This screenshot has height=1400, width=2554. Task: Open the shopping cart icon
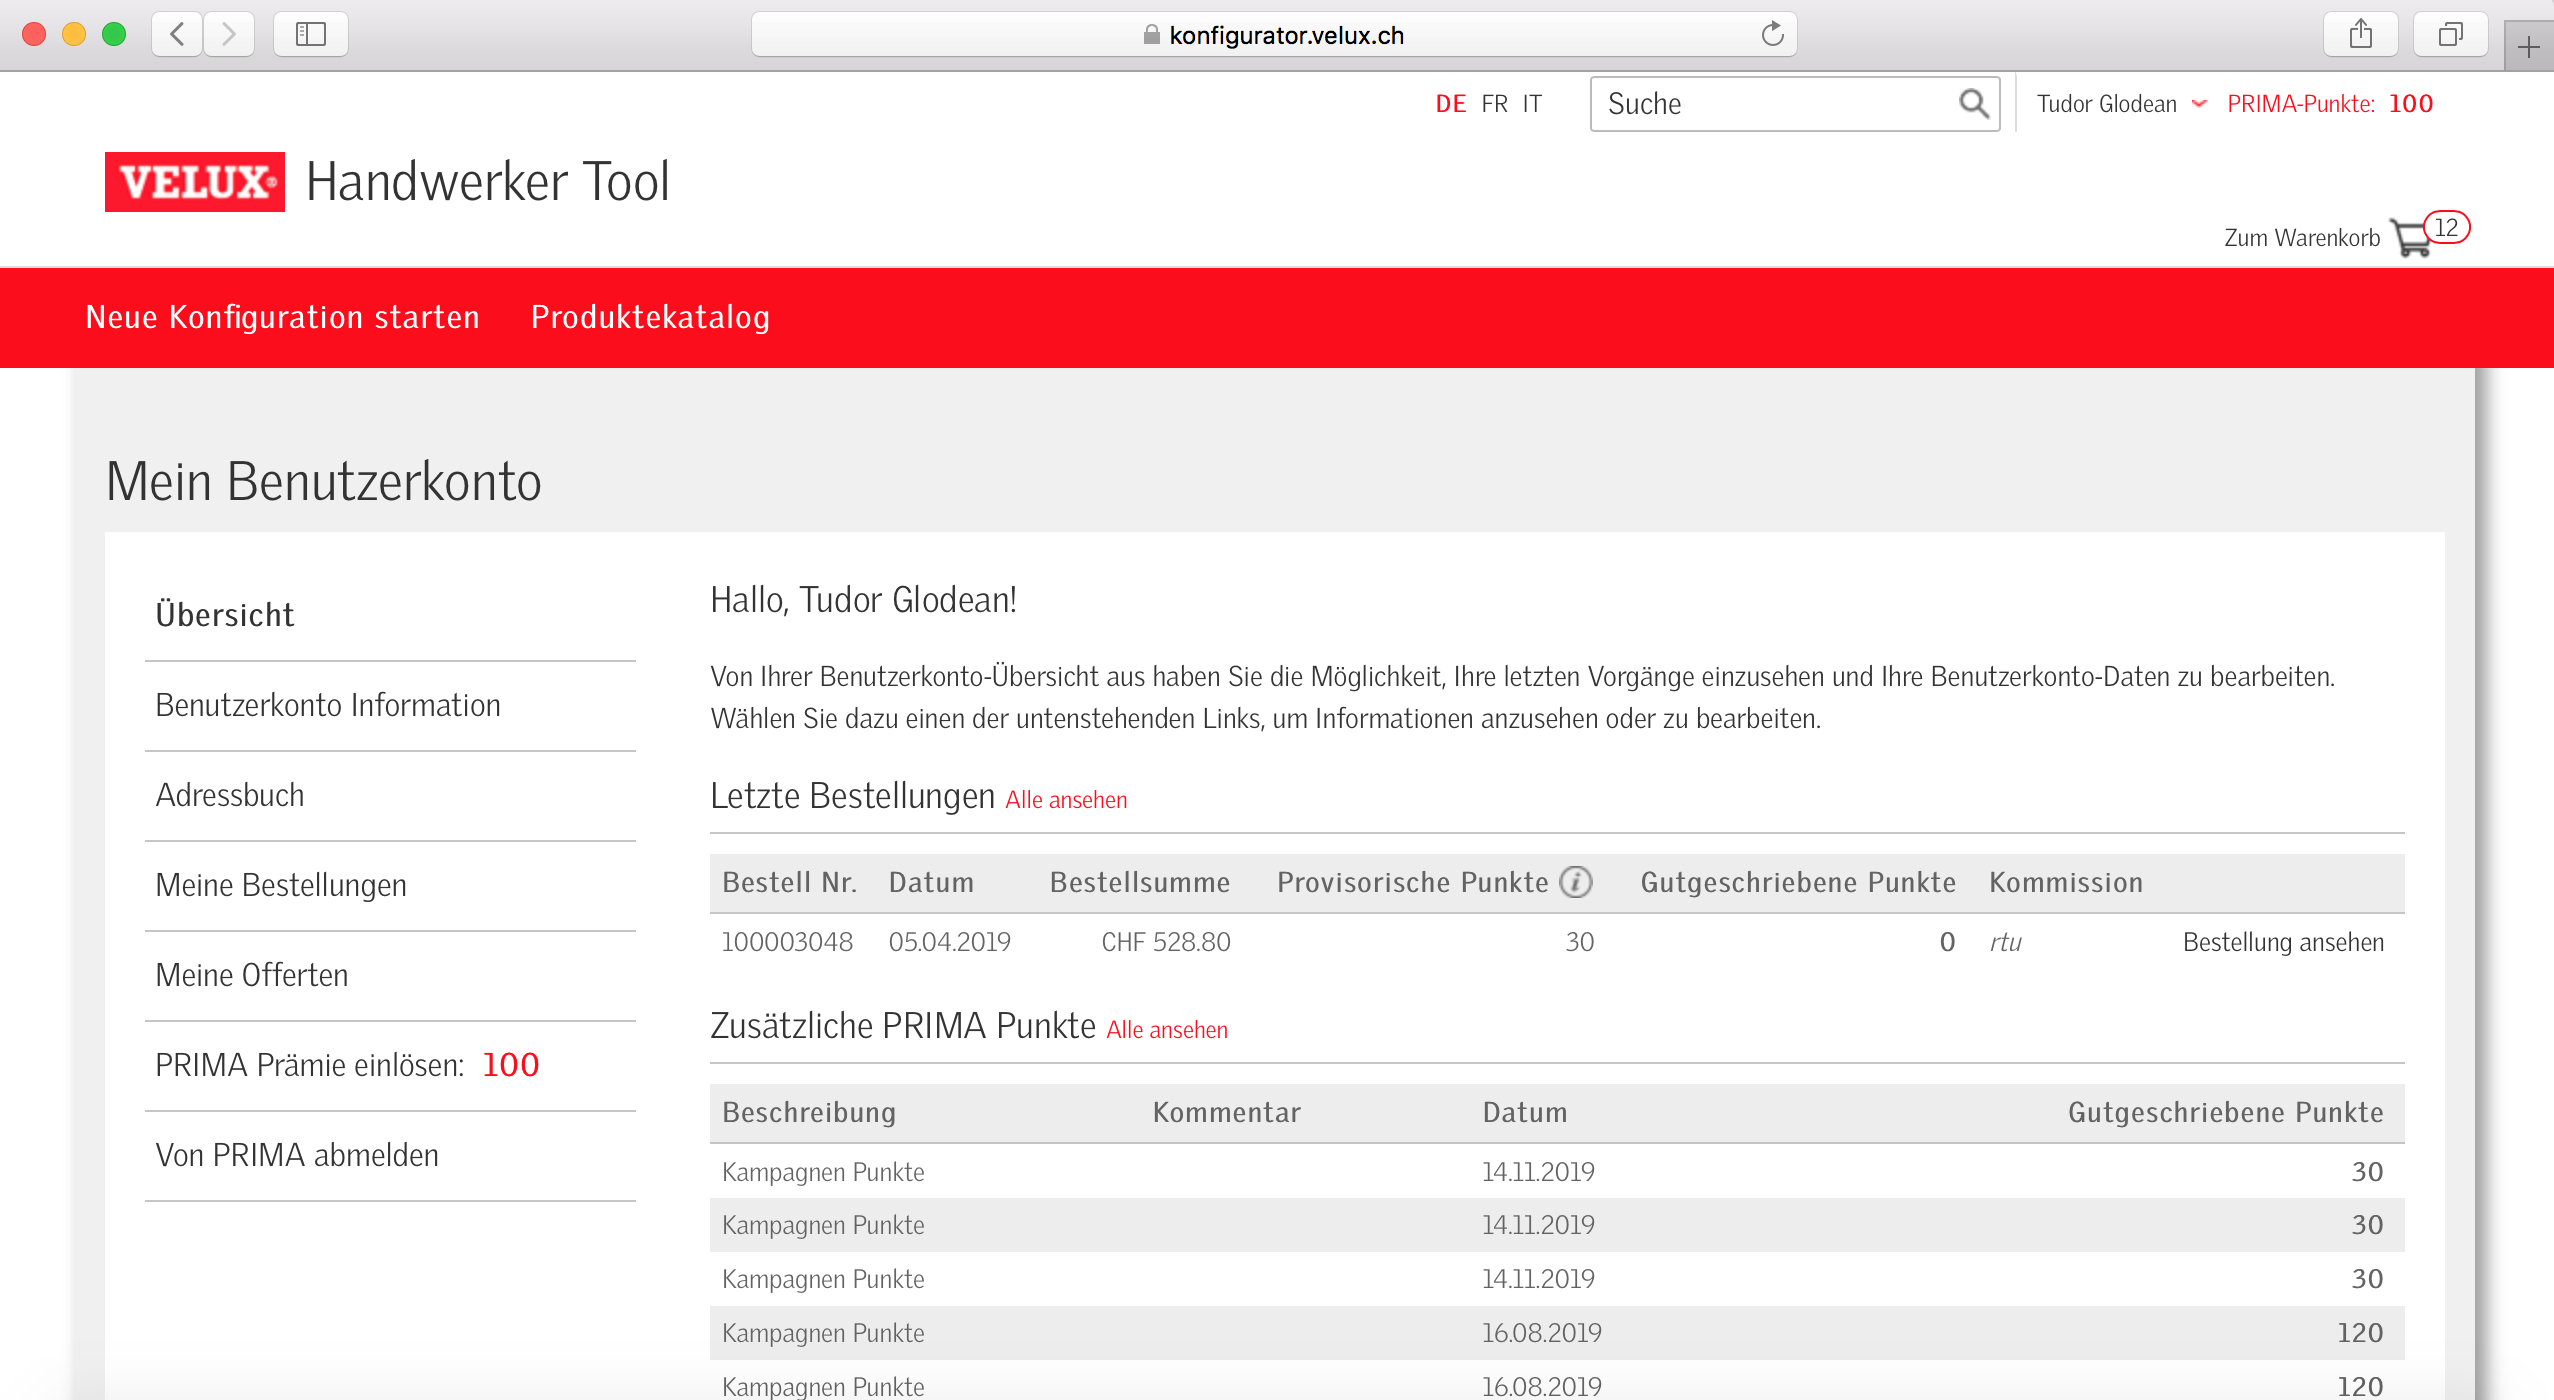(x=2411, y=238)
